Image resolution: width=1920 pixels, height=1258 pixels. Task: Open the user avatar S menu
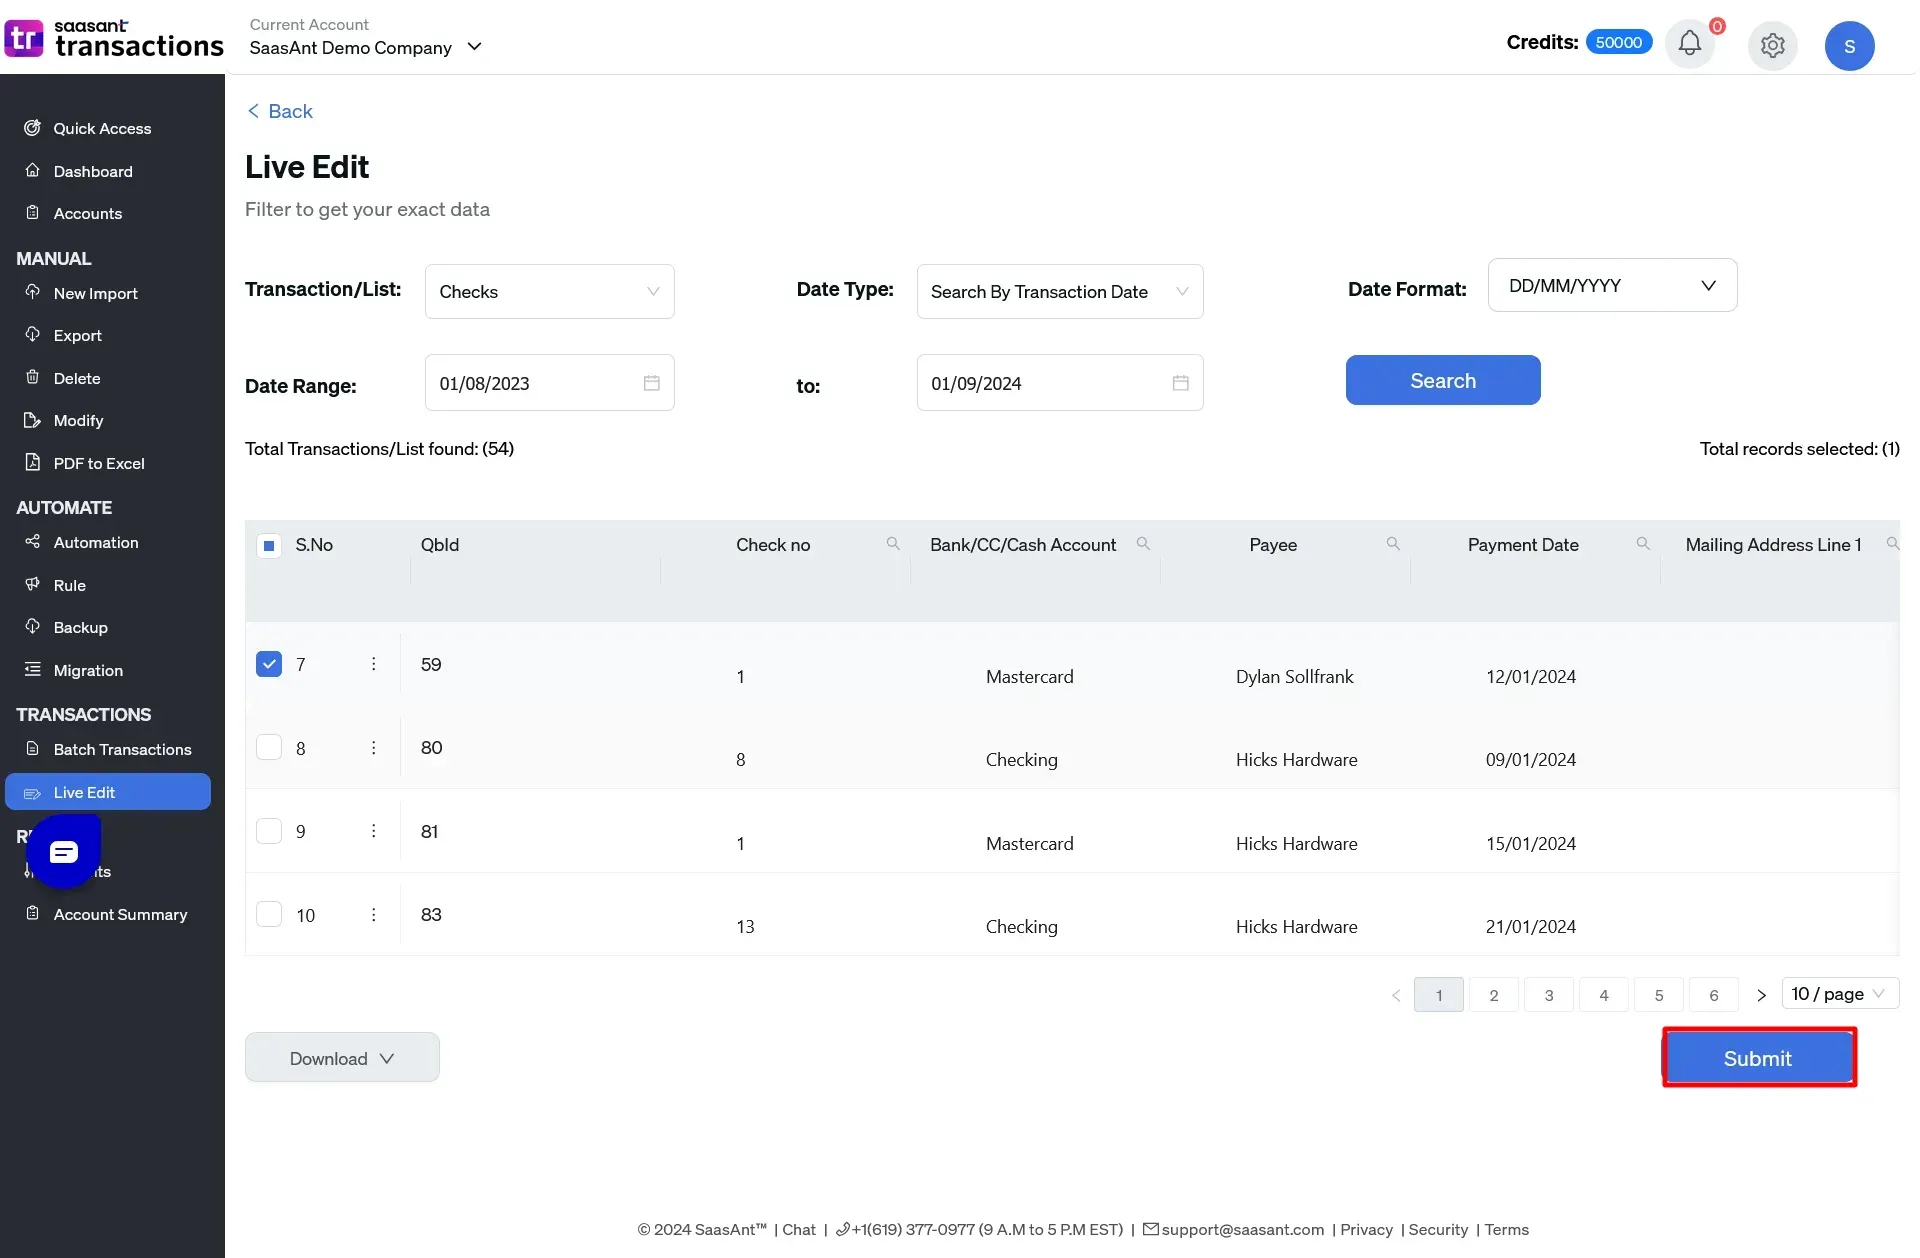(x=1849, y=46)
